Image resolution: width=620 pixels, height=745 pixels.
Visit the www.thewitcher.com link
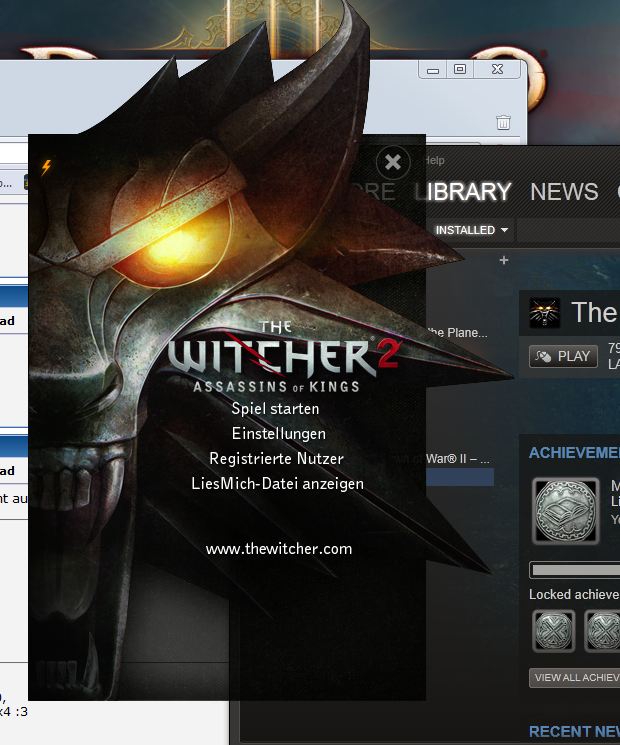[279, 549]
